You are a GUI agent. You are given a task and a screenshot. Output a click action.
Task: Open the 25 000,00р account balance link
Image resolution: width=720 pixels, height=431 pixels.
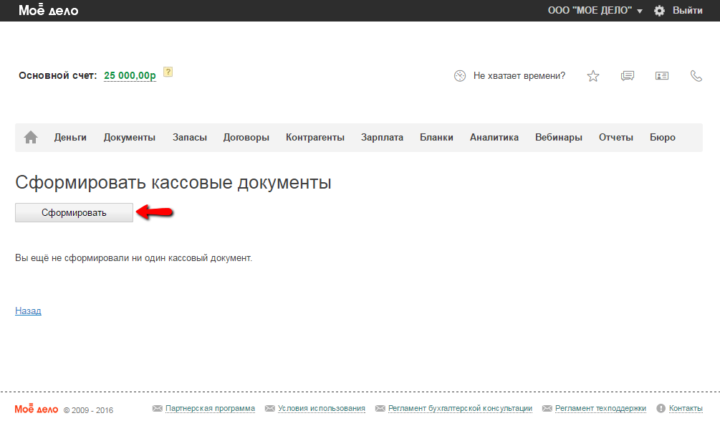tap(130, 75)
